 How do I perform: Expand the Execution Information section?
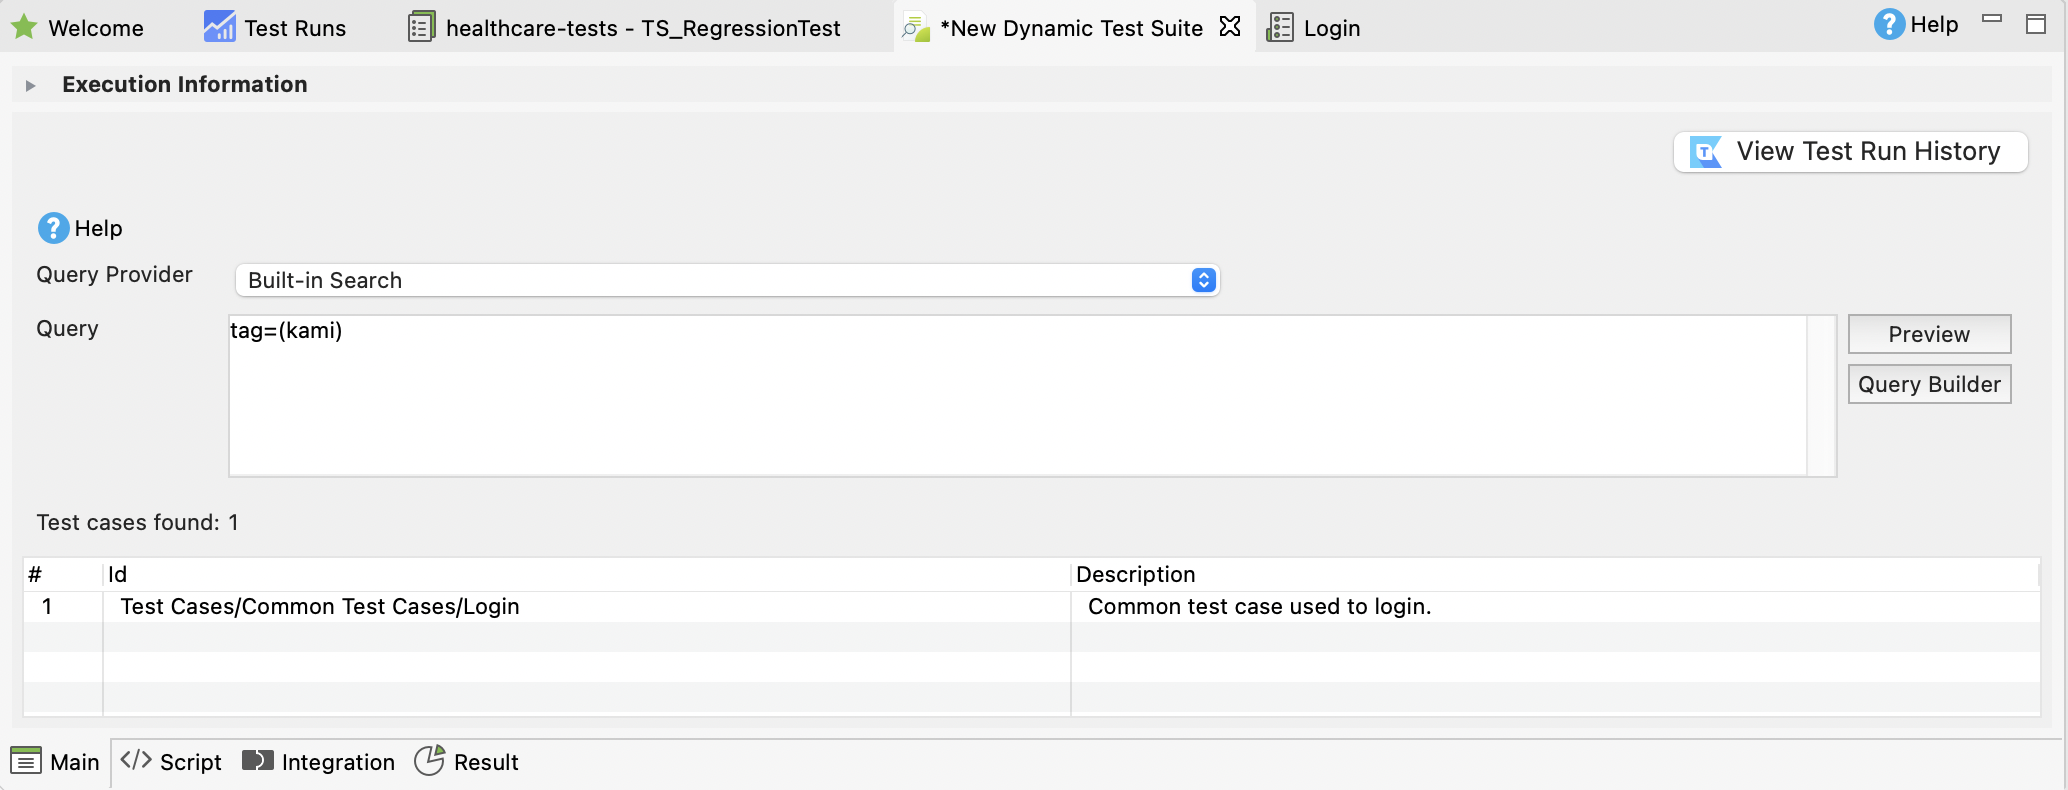tap(31, 85)
